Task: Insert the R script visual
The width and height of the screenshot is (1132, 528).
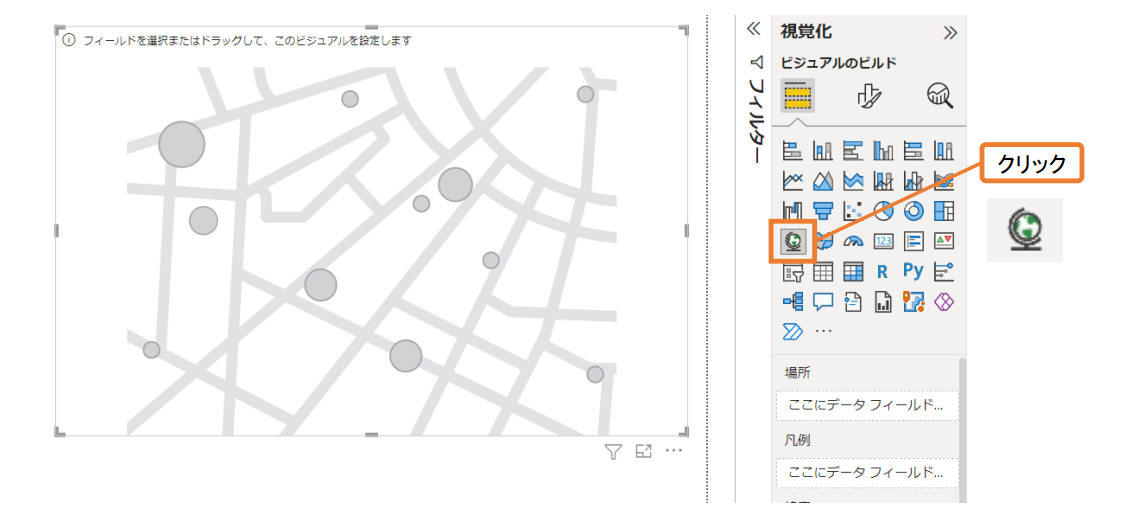Action: [x=883, y=271]
